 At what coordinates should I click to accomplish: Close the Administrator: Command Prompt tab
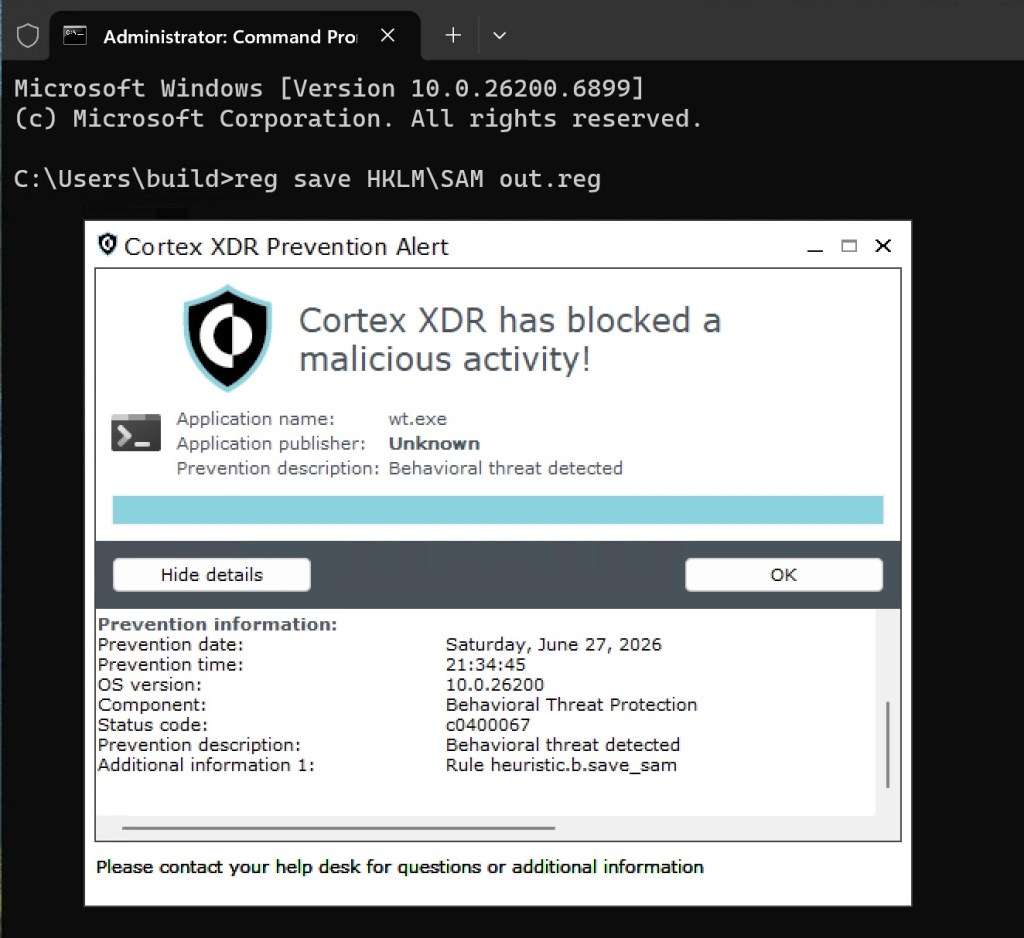(387, 35)
